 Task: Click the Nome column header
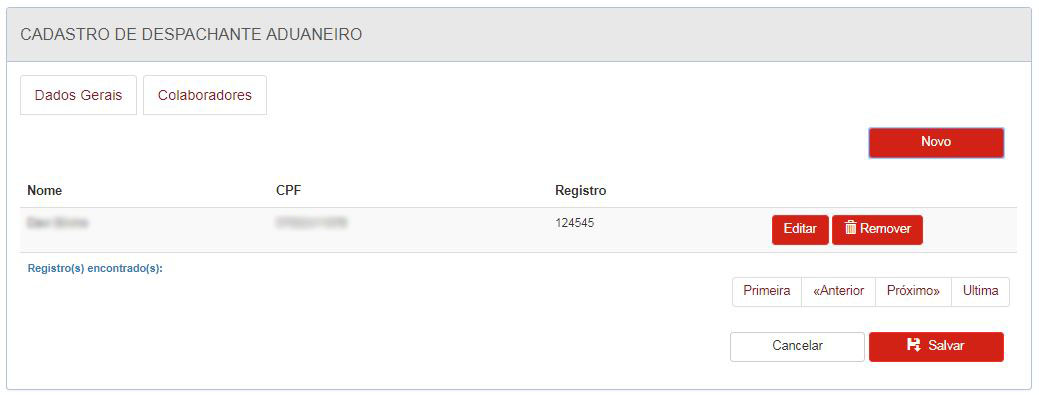click(44, 191)
